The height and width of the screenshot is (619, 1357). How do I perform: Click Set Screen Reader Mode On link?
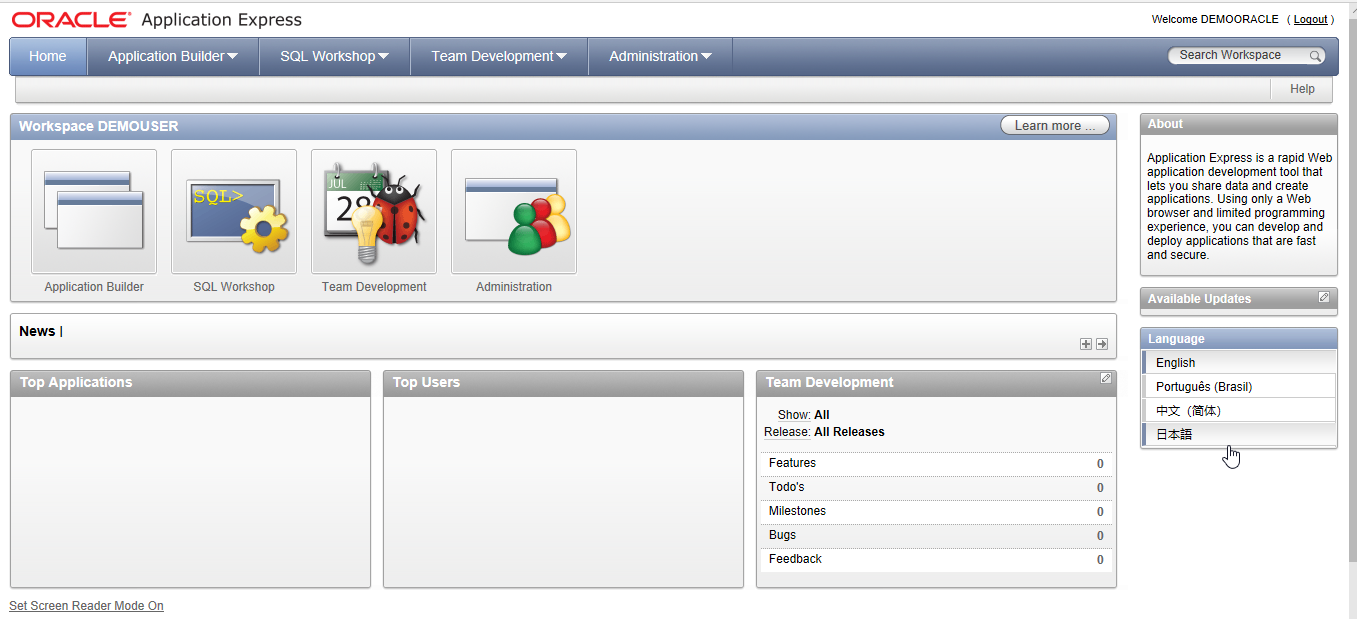86,606
